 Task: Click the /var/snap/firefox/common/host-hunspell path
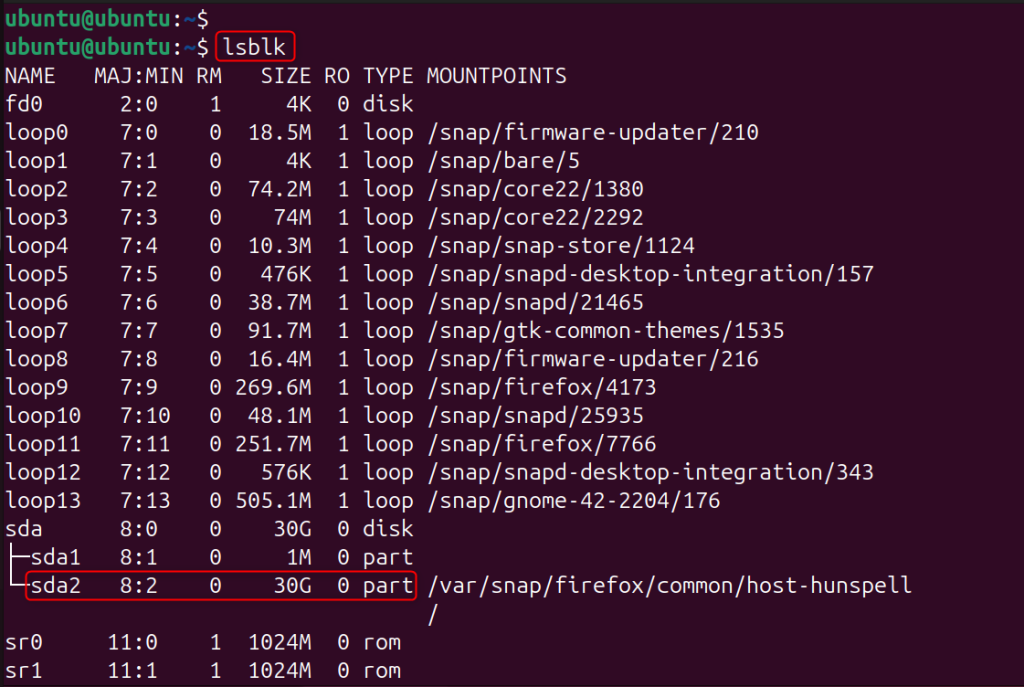[668, 585]
